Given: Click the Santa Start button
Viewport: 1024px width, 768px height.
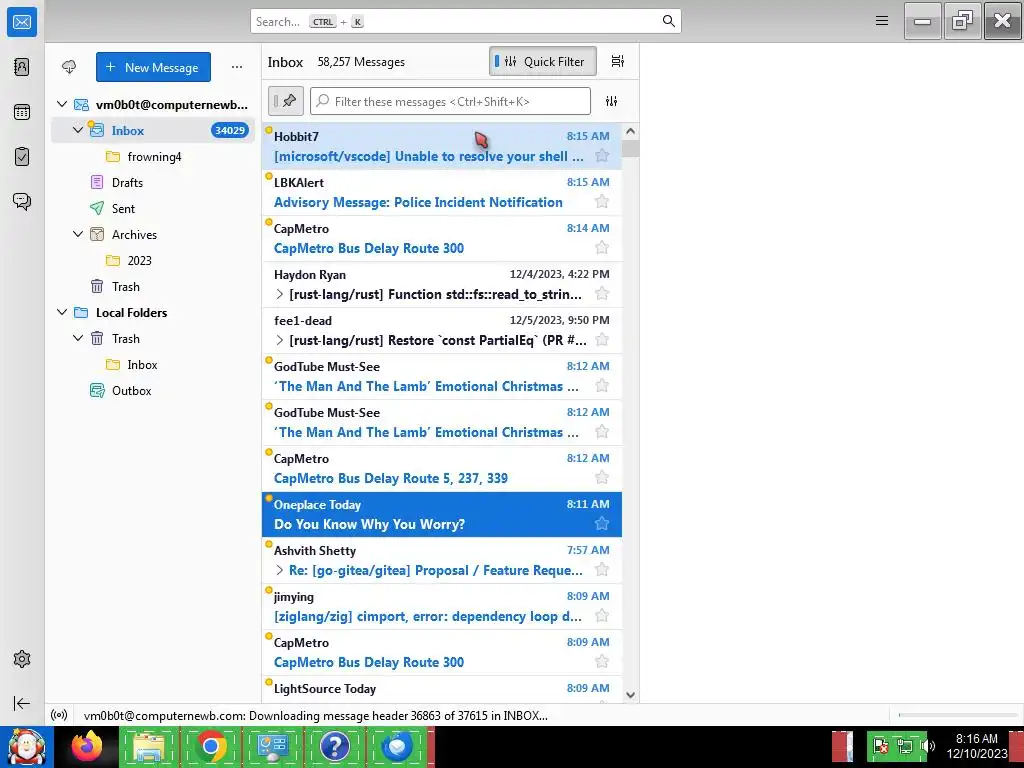Looking at the screenshot, I should pyautogui.click(x=27, y=746).
